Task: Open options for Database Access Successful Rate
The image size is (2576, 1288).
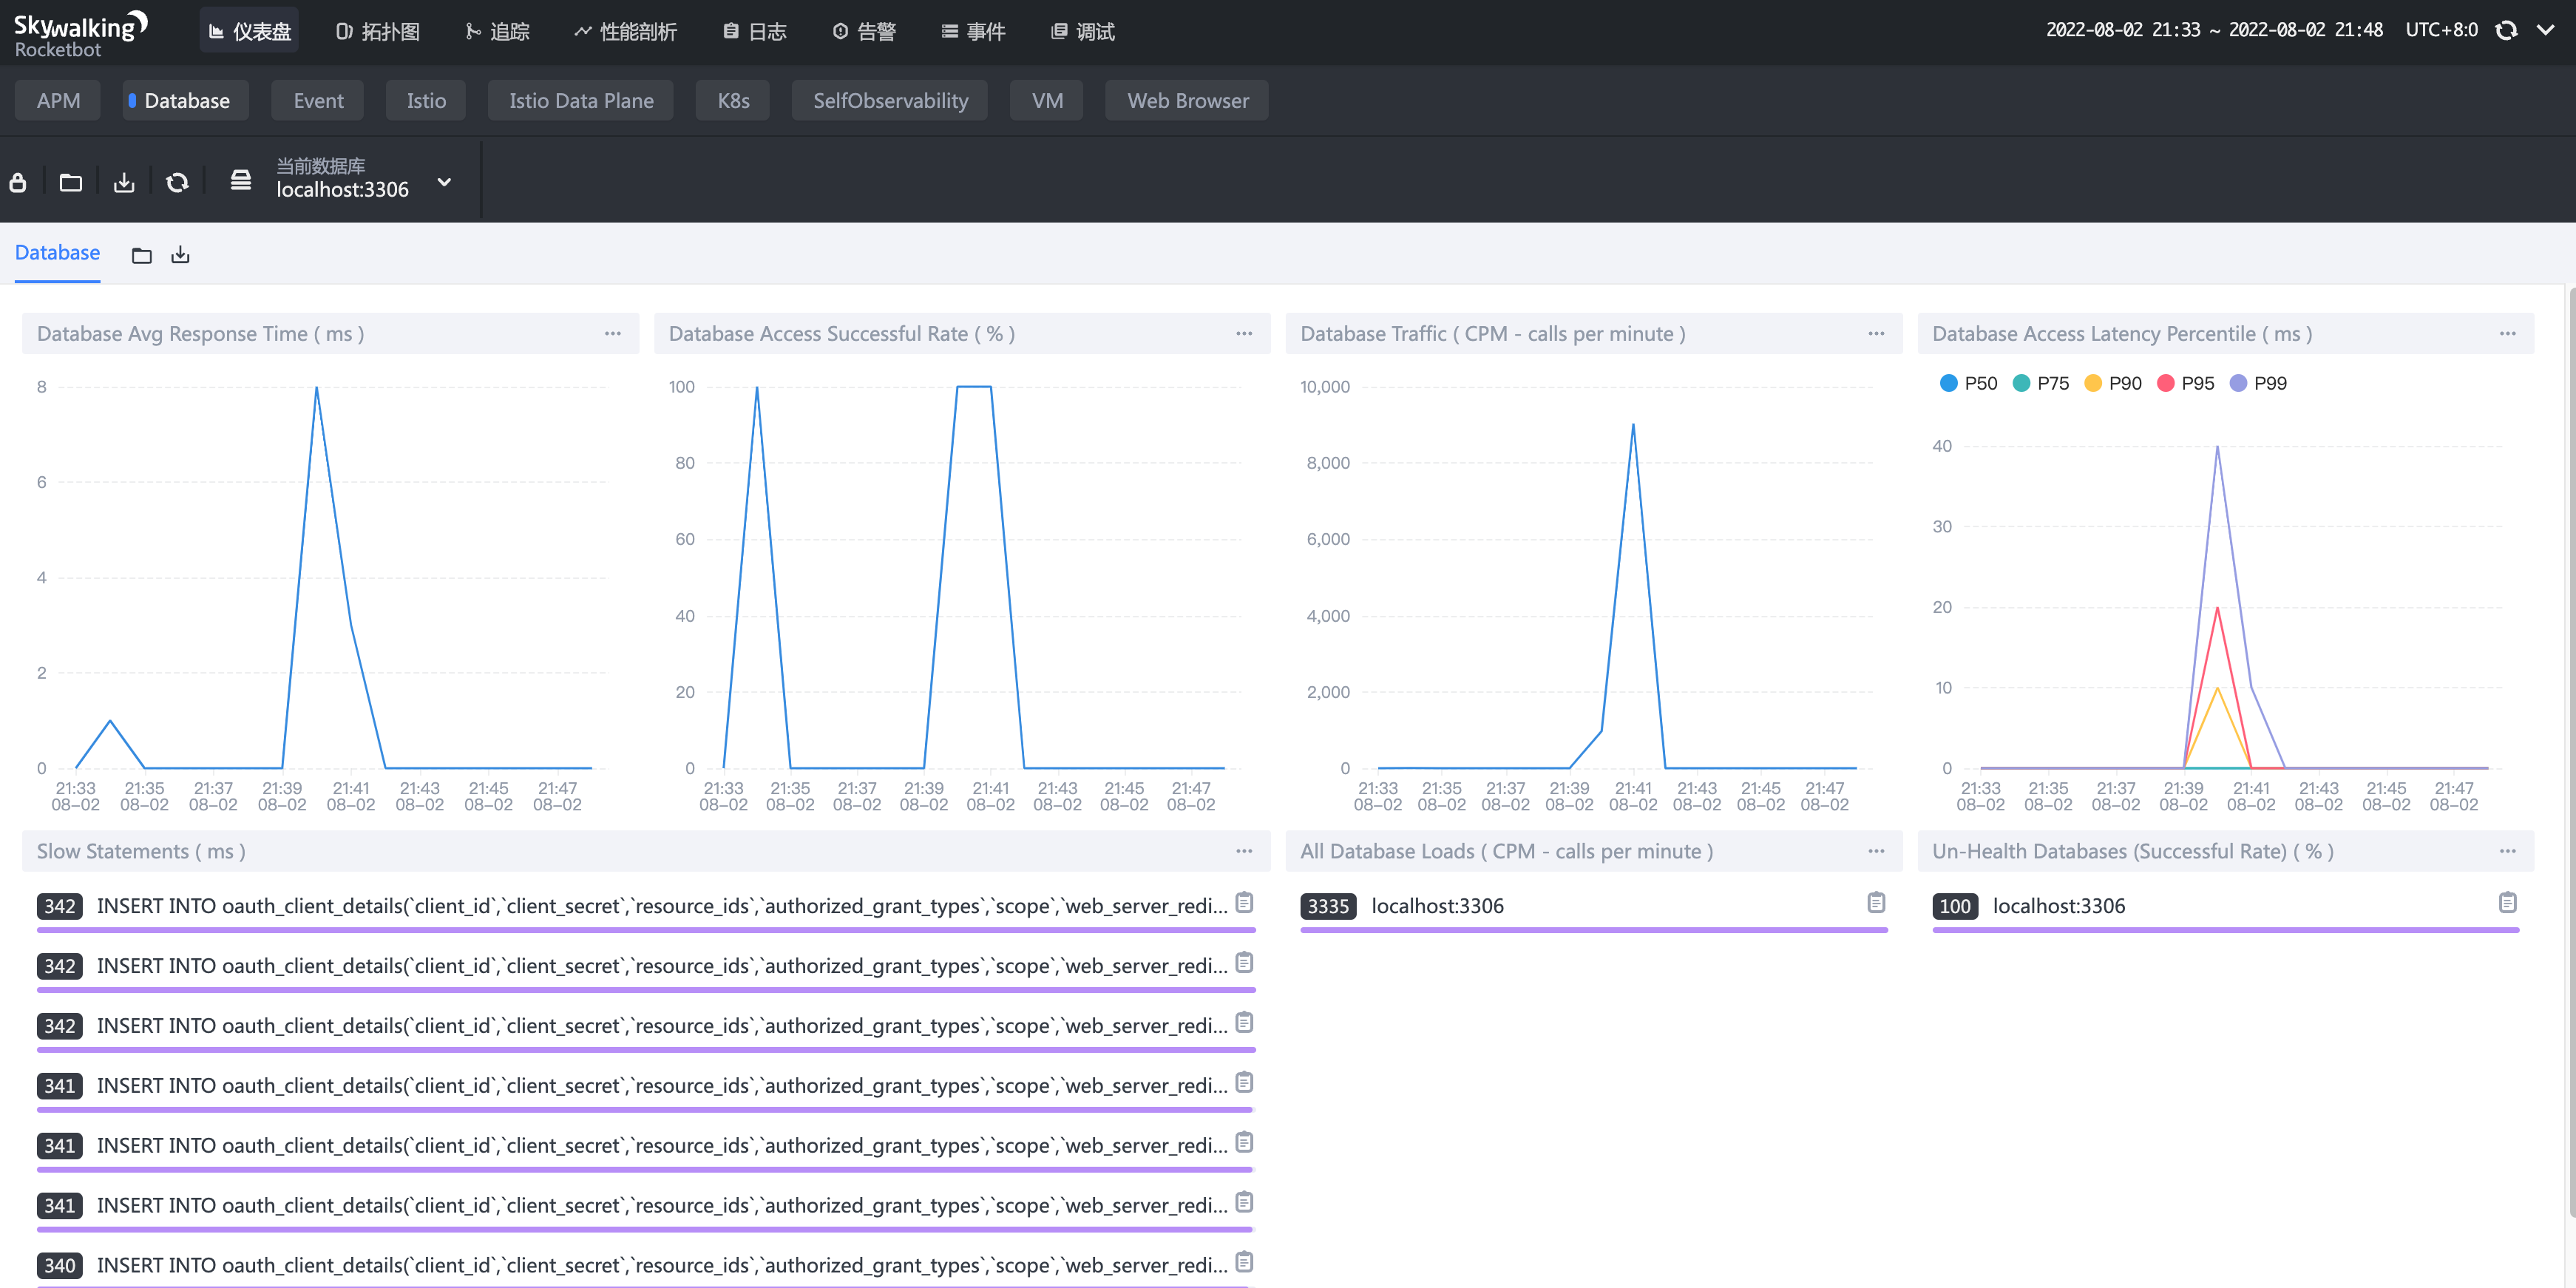Action: point(1244,334)
